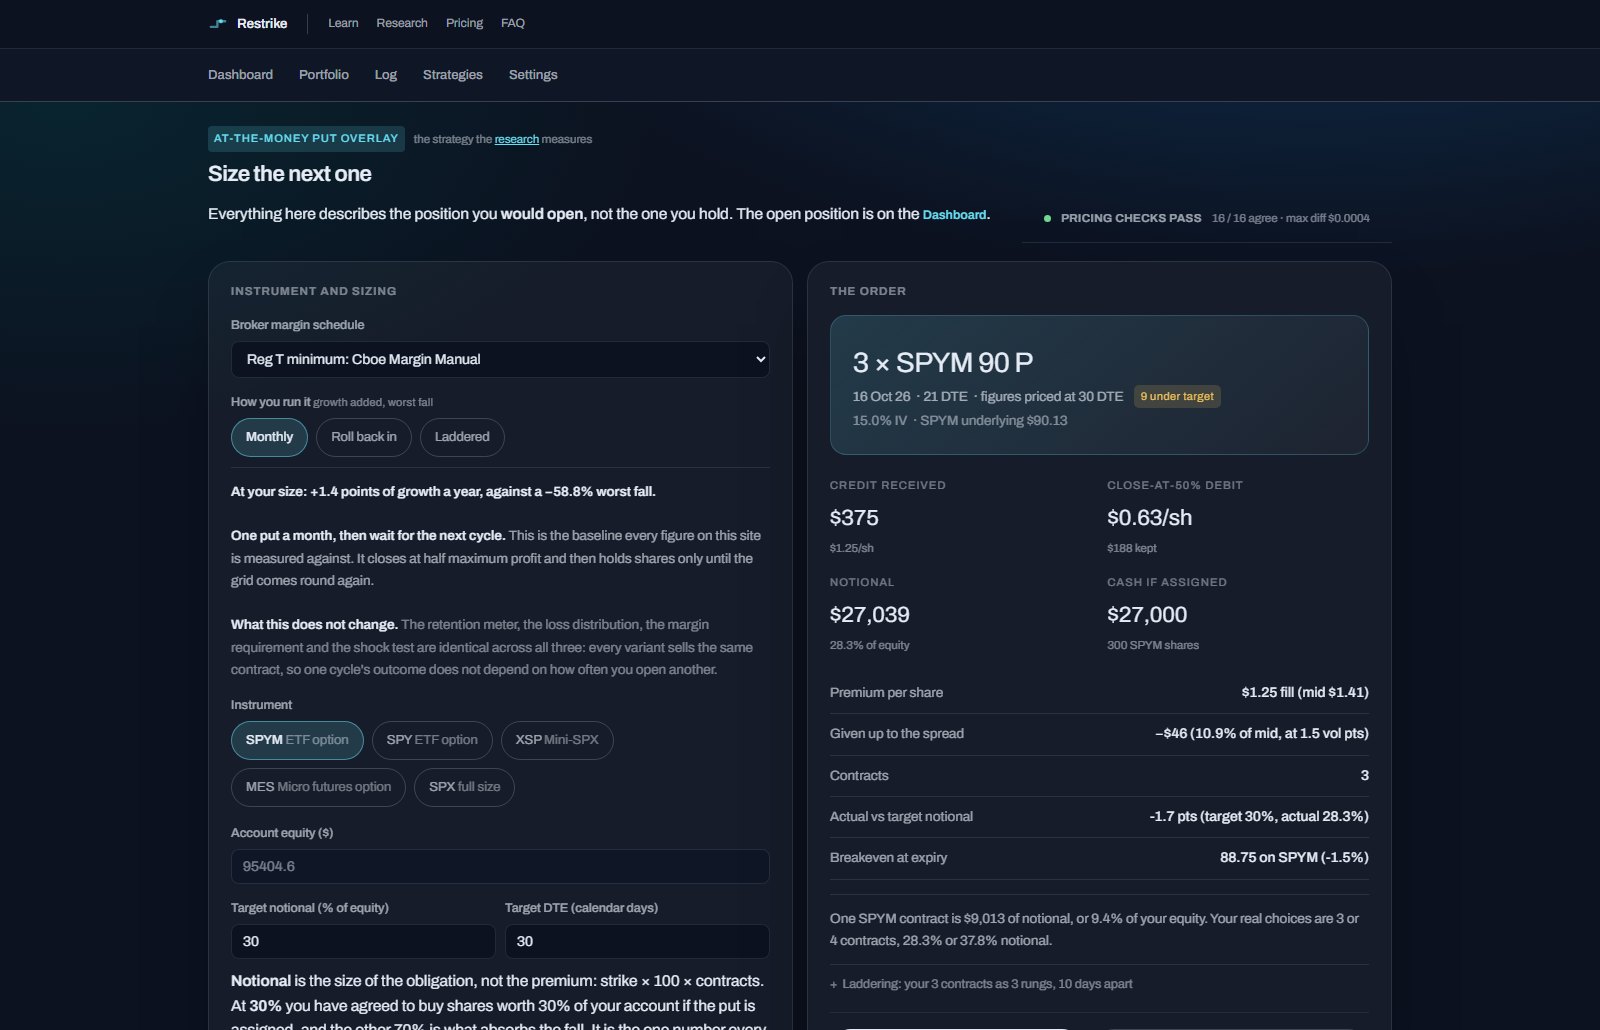Viewport: 1600px width, 1030px height.
Task: Click '16 / 16 agree · max diff $0.0004' text
Action: pos(1291,218)
